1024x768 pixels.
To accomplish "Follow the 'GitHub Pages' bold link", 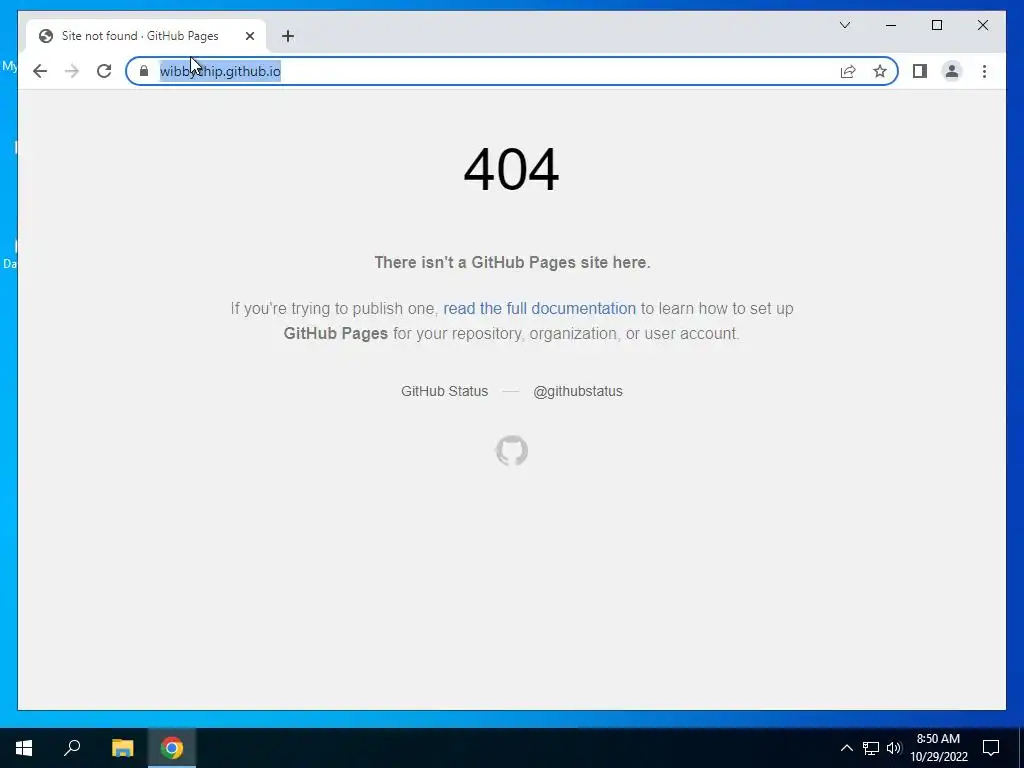I will 336,333.
